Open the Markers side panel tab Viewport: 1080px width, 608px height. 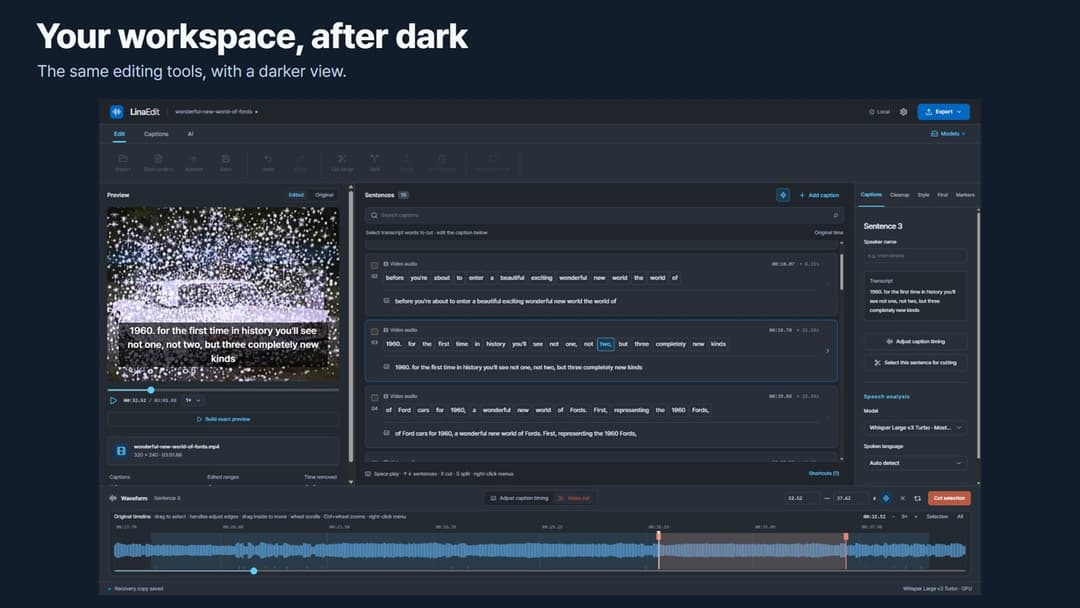pos(965,195)
